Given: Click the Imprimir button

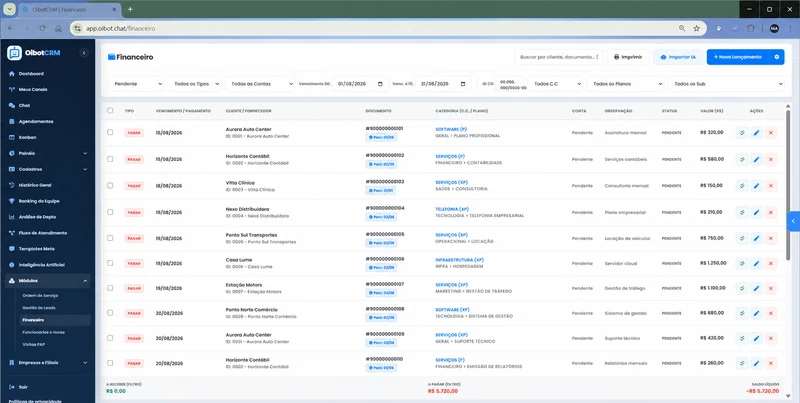Looking at the screenshot, I should (628, 57).
